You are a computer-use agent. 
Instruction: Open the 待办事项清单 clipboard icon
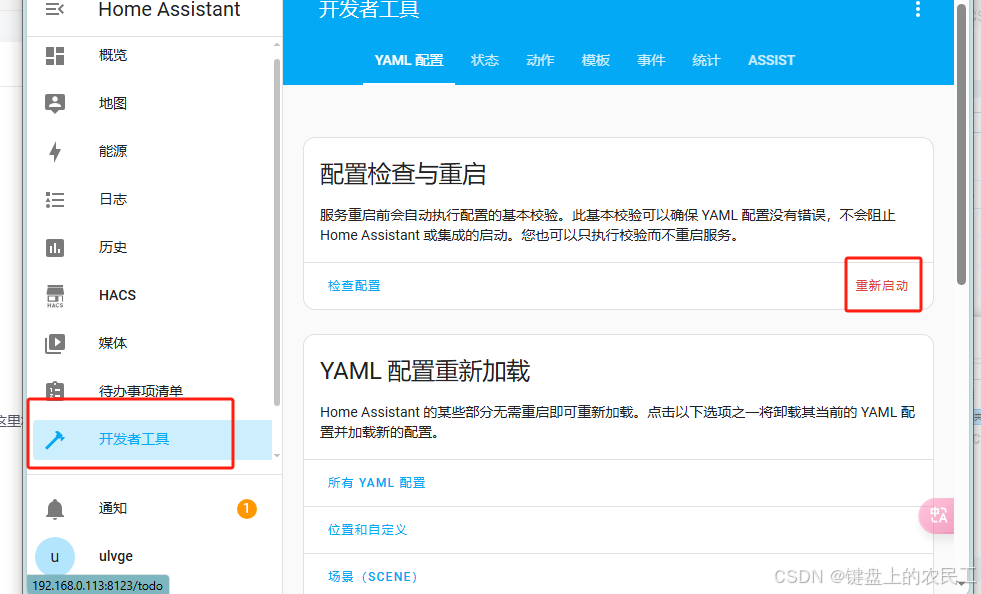click(55, 390)
